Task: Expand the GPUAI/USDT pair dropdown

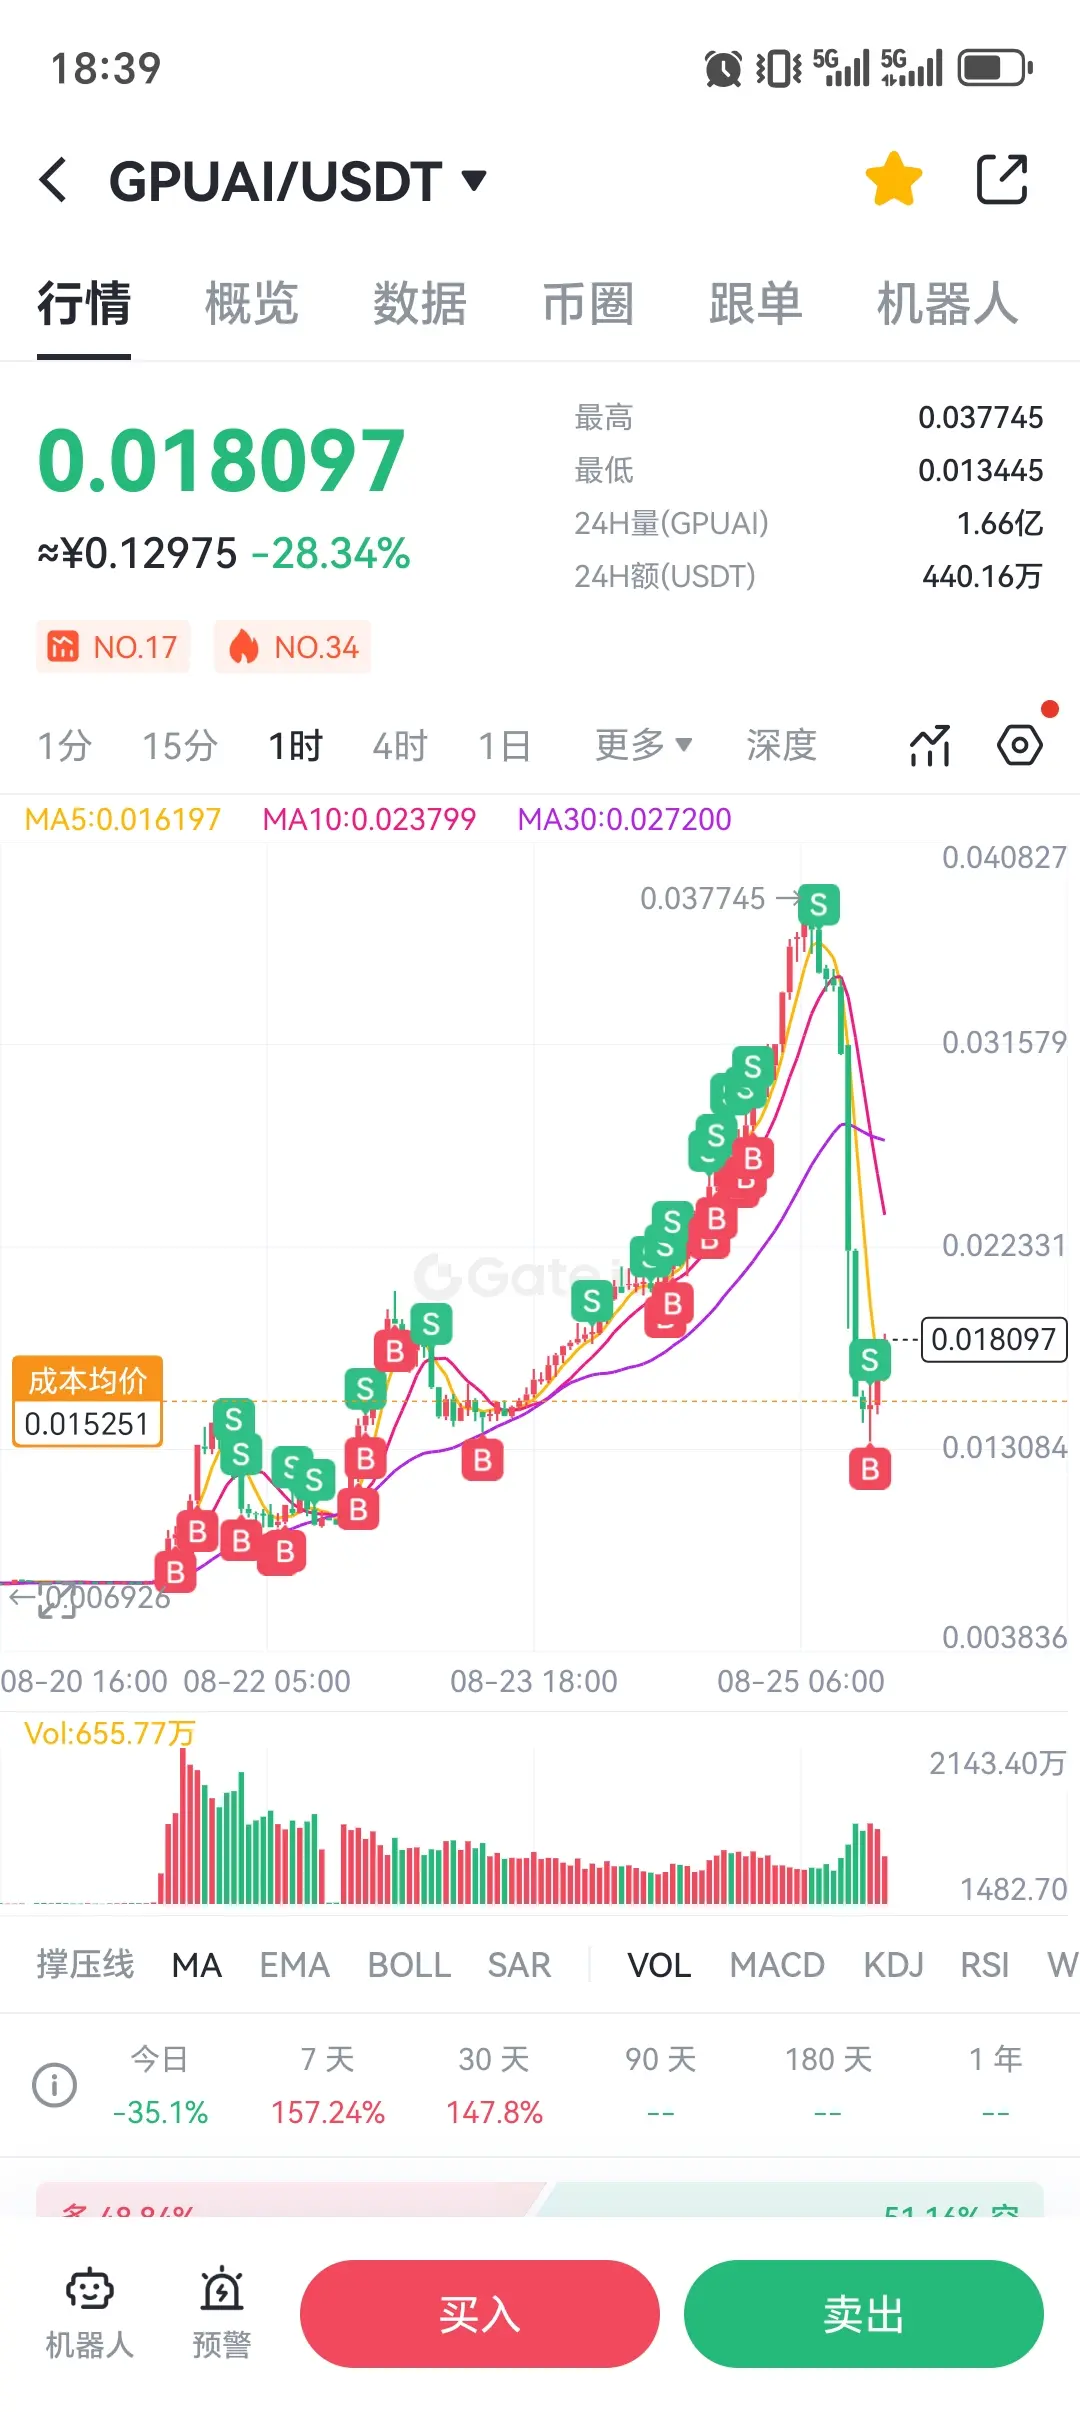Action: coord(473,180)
